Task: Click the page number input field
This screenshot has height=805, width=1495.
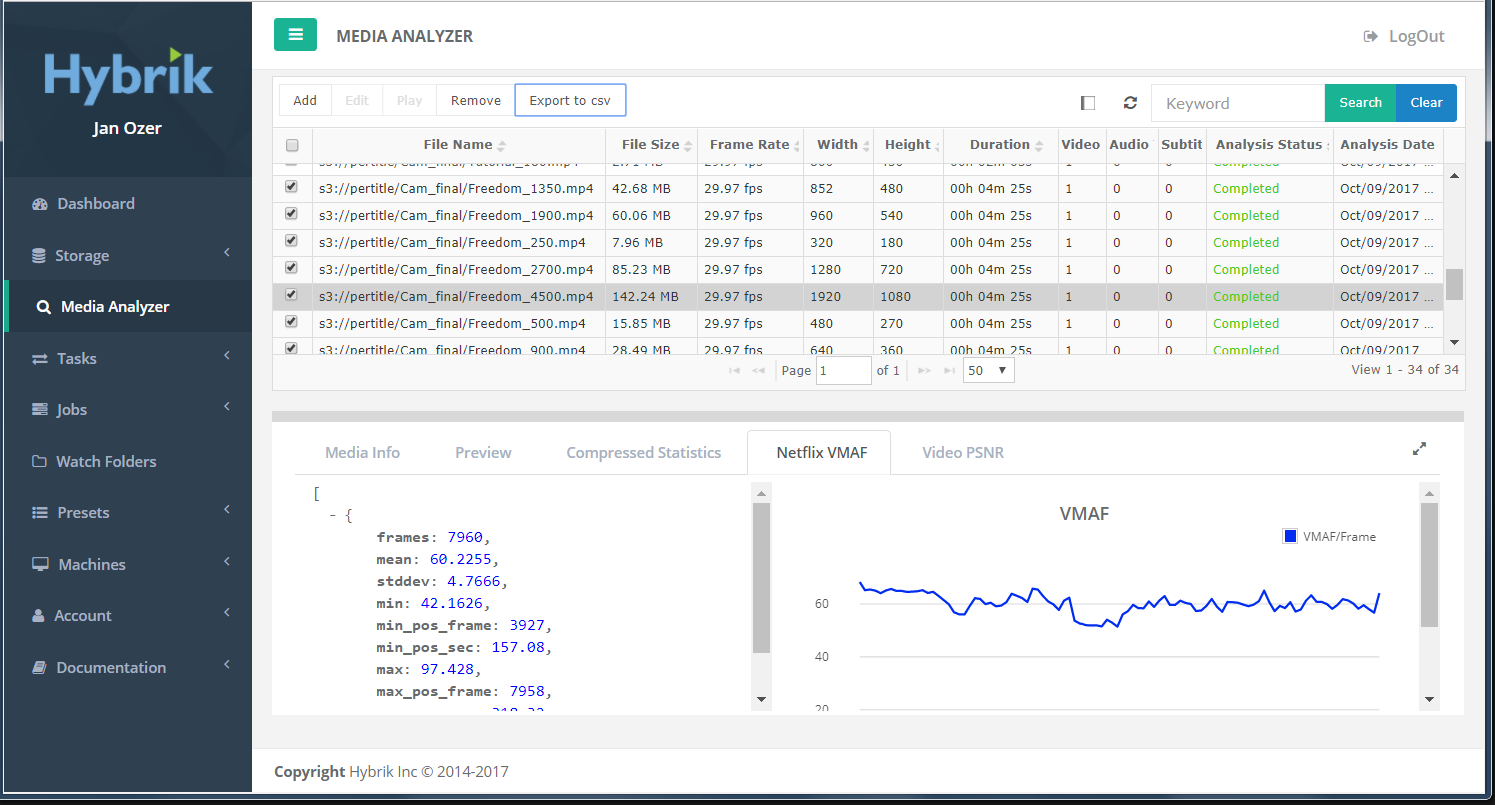Action: pyautogui.click(x=844, y=371)
